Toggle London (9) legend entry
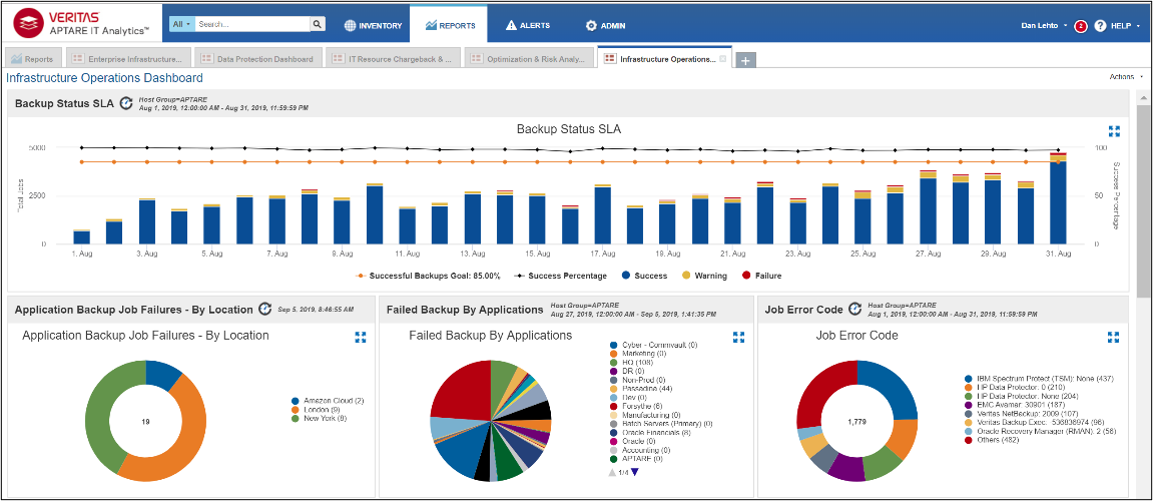Image resolution: width=1153 pixels, height=501 pixels. point(317,410)
